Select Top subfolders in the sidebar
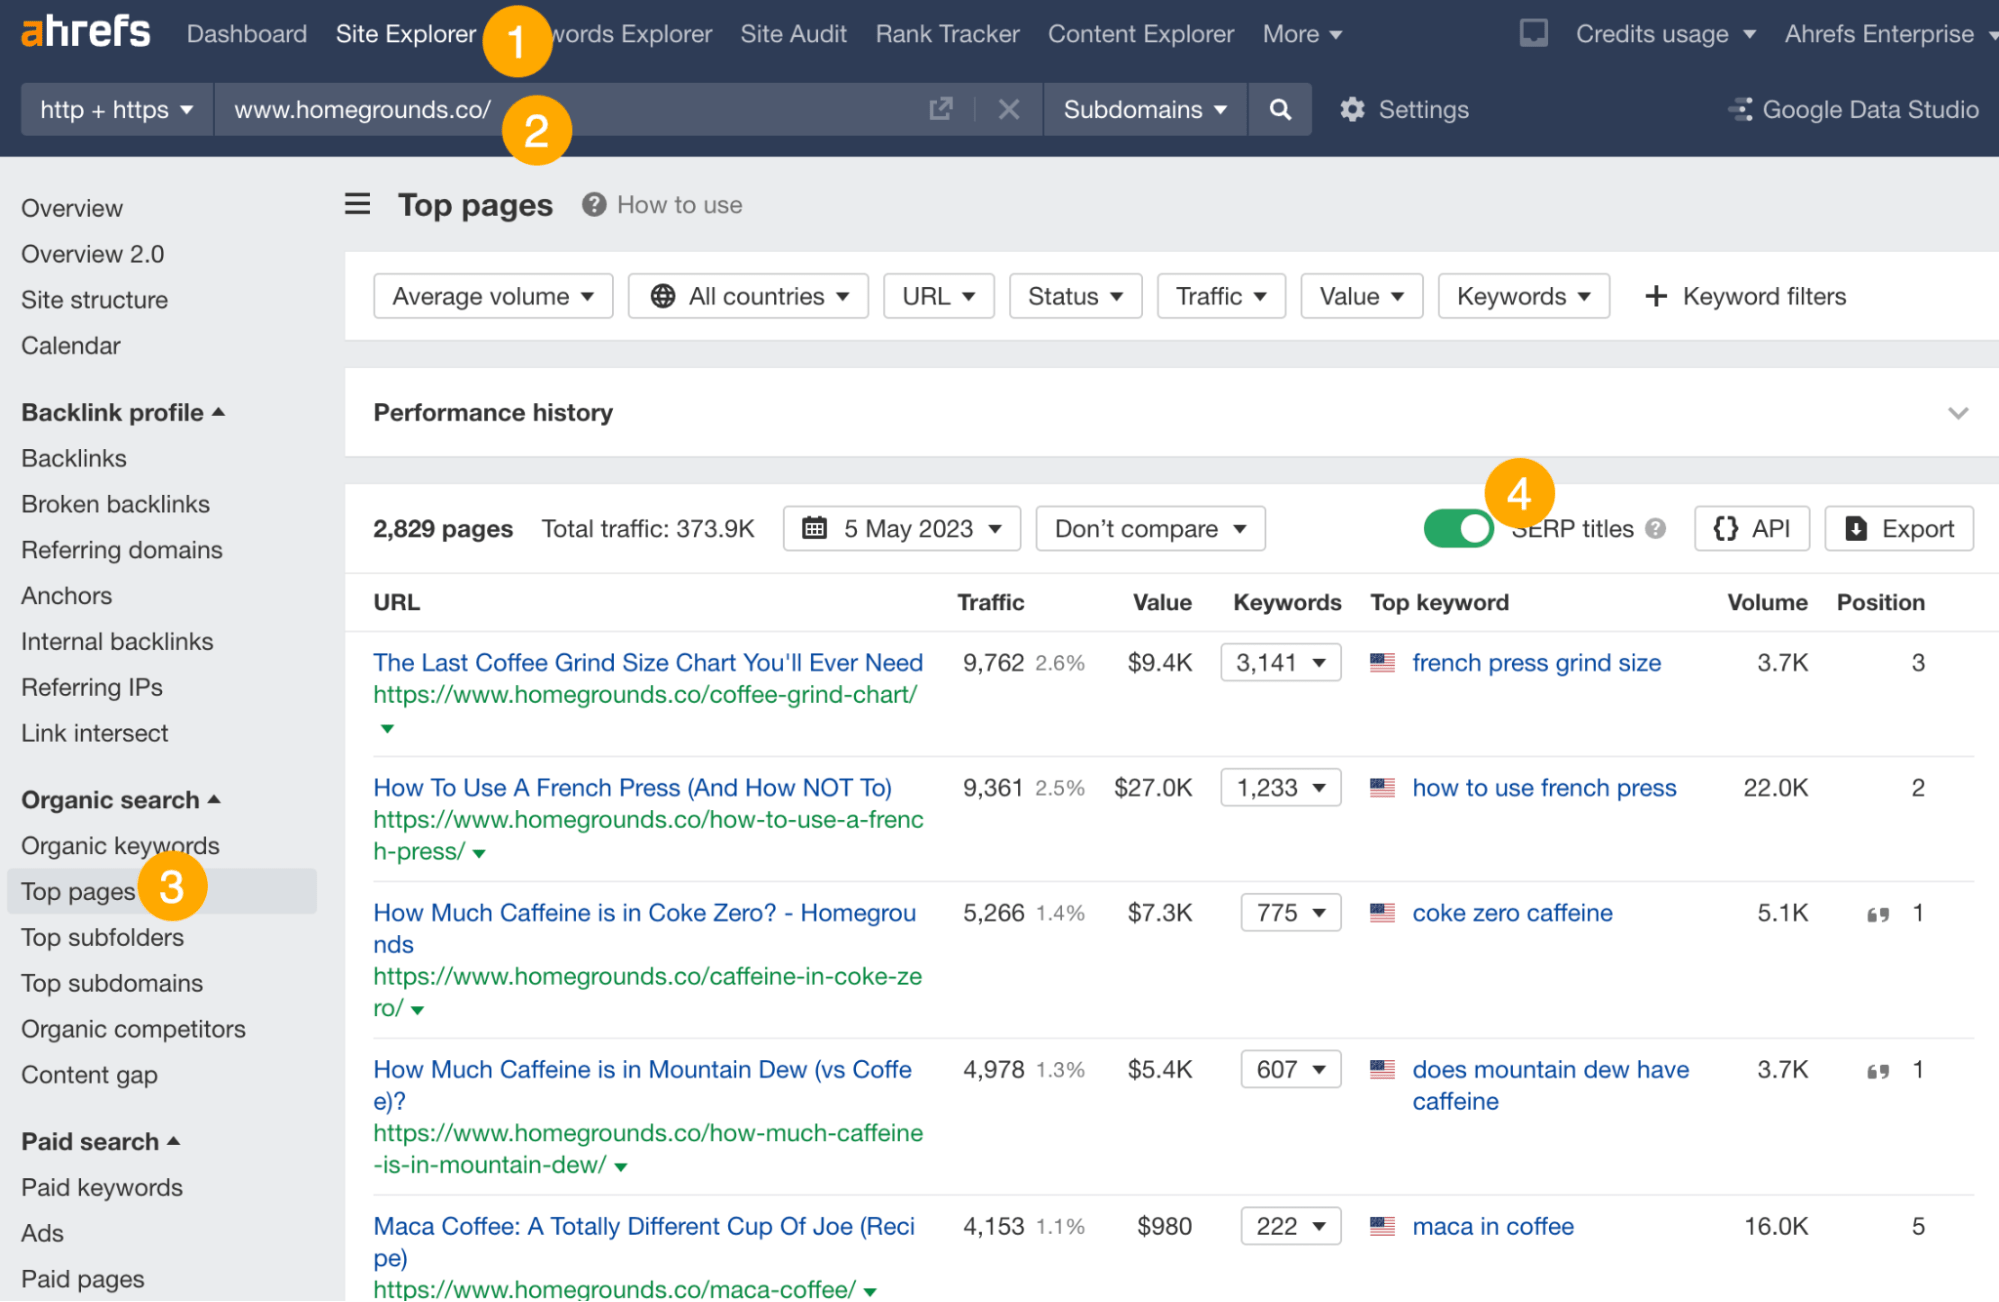 click(x=101, y=938)
